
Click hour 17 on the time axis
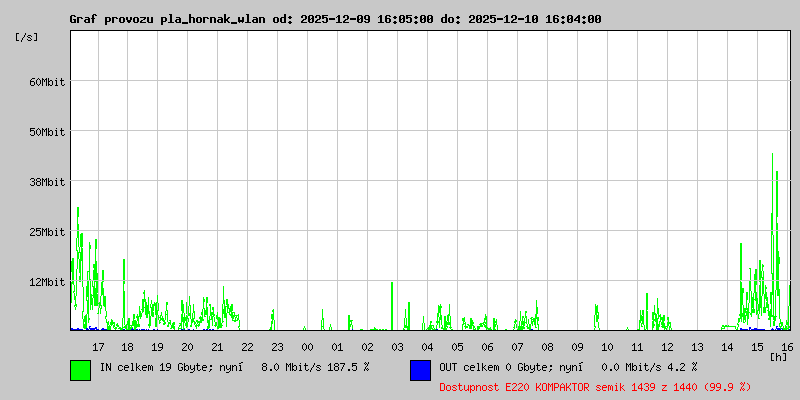coord(98,347)
